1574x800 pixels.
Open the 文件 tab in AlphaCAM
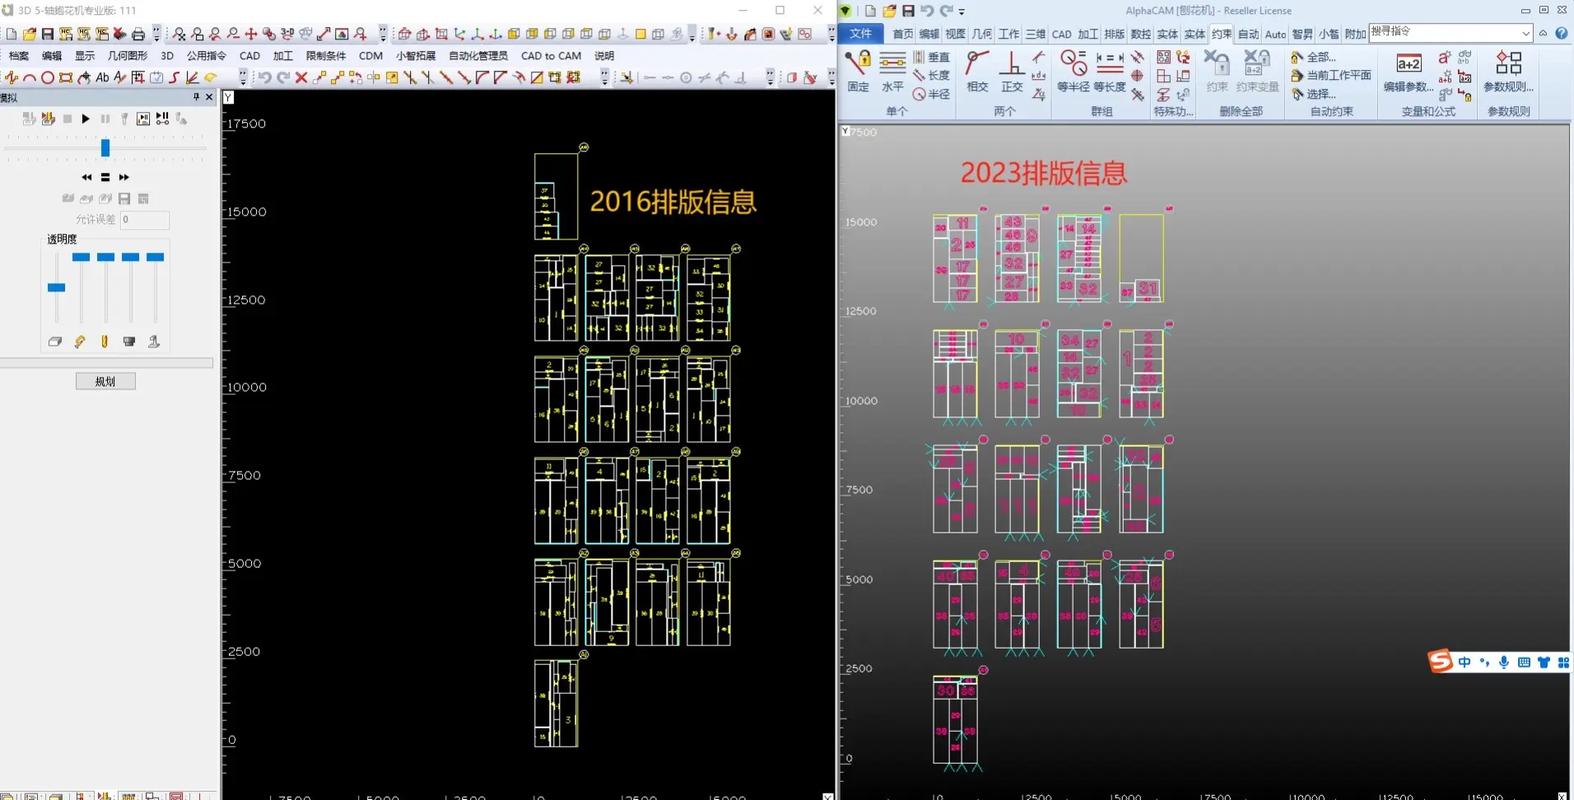860,34
